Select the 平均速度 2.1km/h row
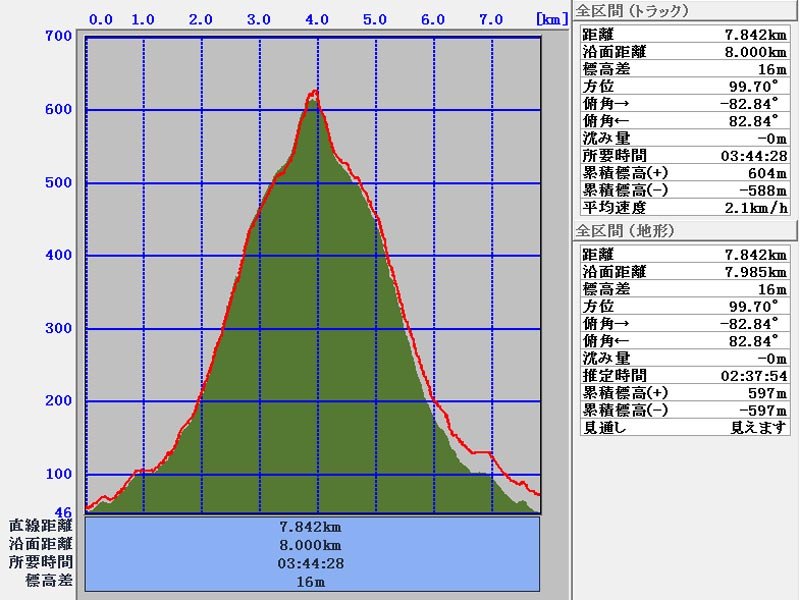Image resolution: width=800 pixels, height=600 pixels. pos(684,208)
